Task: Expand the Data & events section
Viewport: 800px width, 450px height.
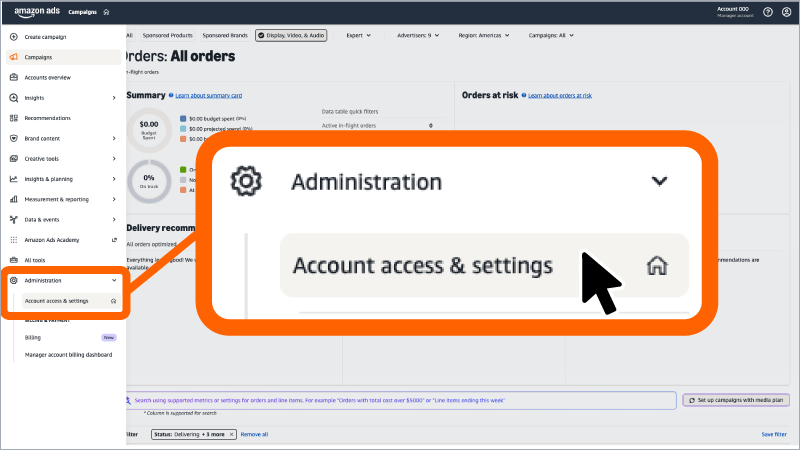Action: [114, 219]
